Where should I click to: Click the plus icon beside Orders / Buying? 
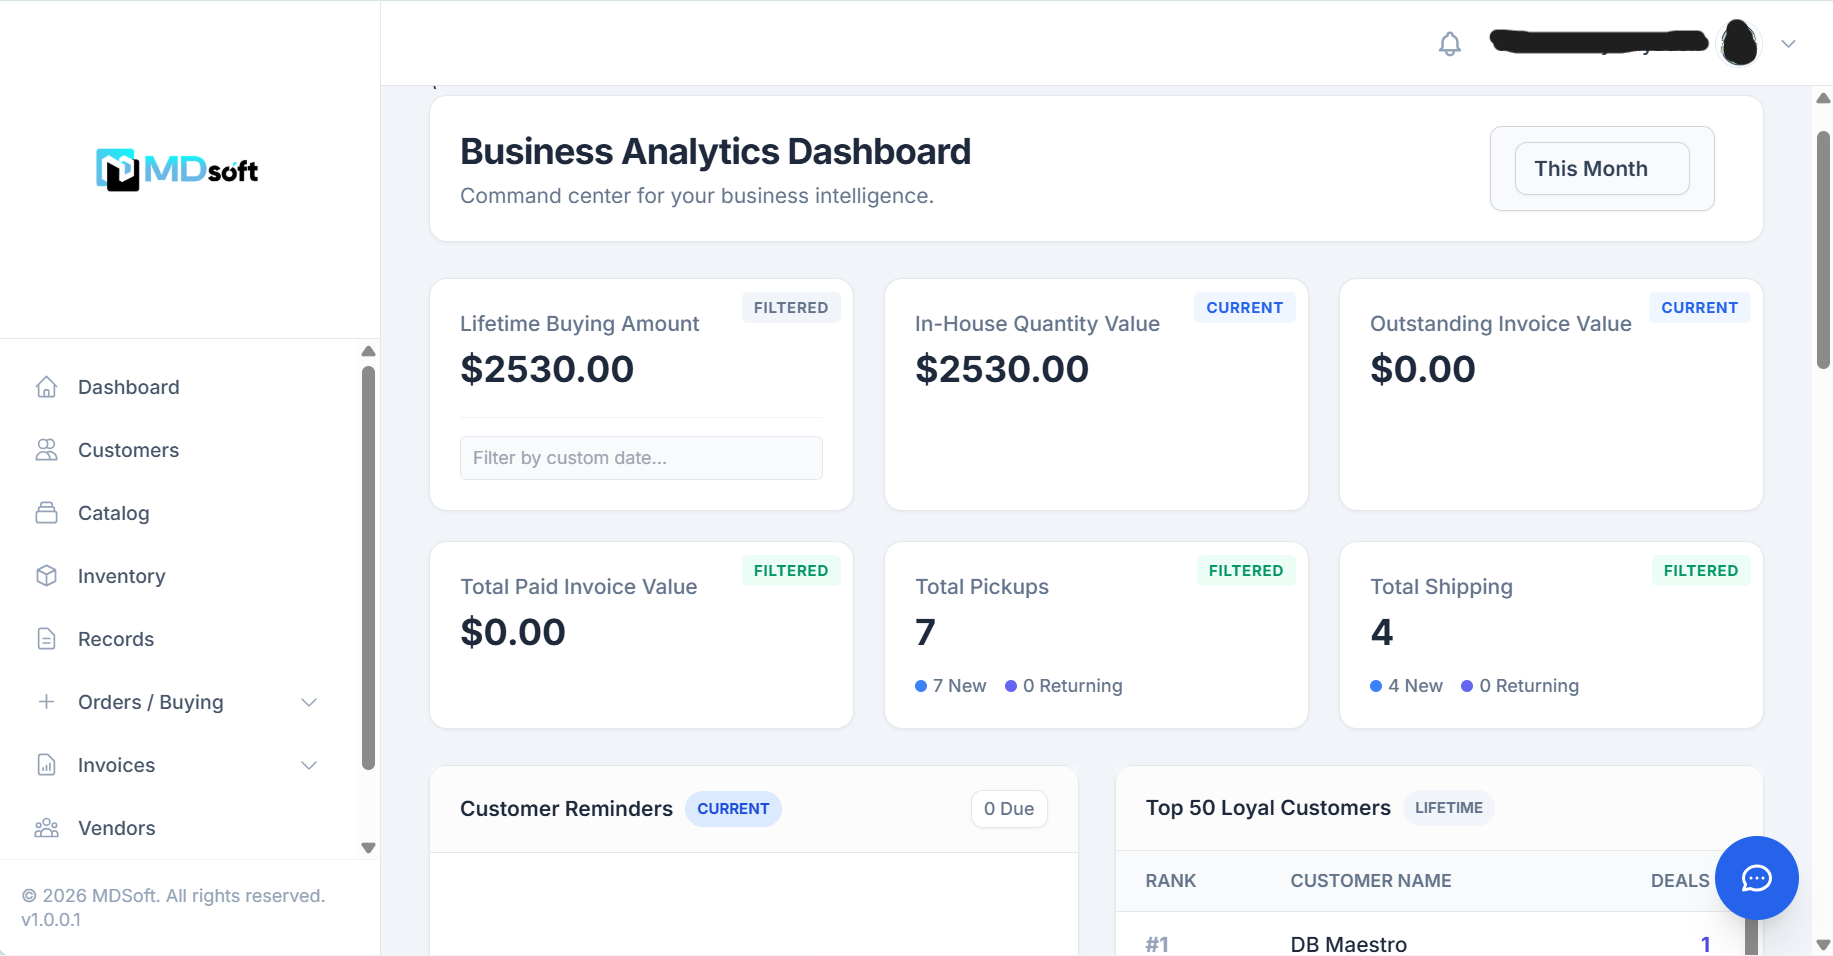pos(46,702)
